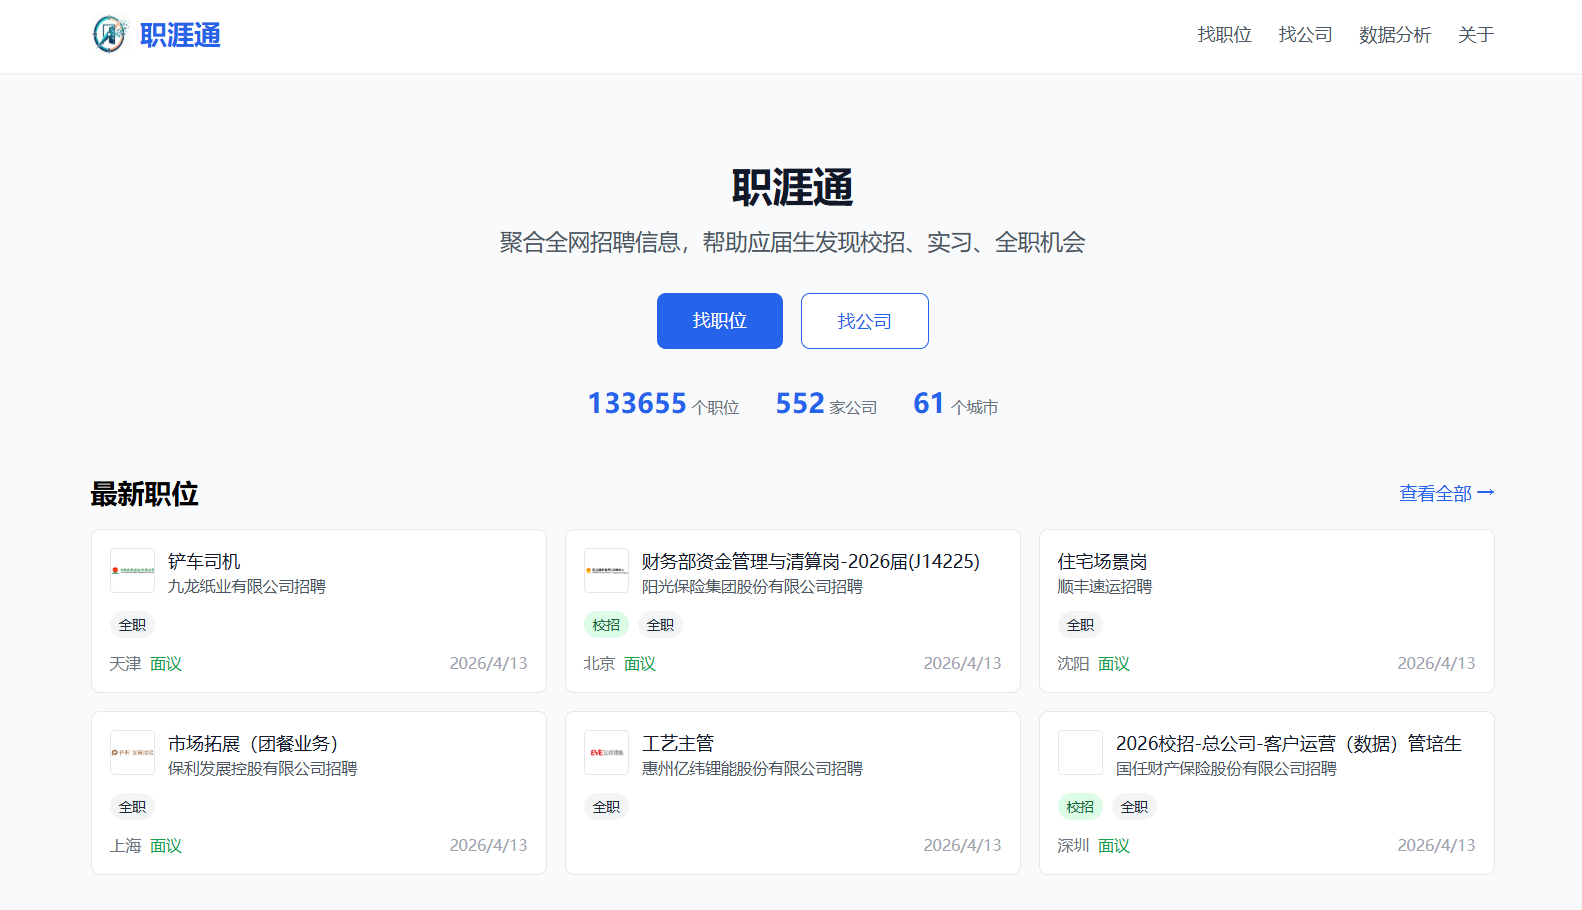Viewport: 1582px width, 910px height.
Task: Open 关于 navigation item
Action: (x=1475, y=35)
